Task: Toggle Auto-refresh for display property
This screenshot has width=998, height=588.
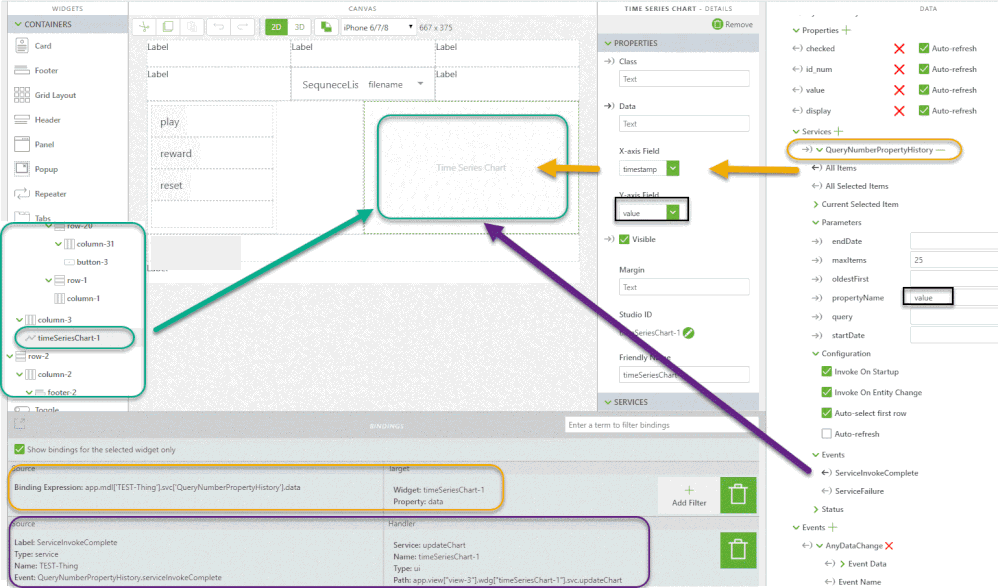Action: click(924, 110)
